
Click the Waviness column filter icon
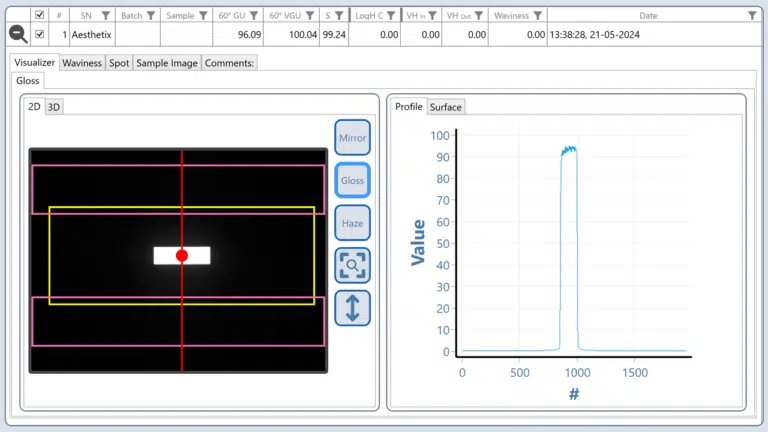pyautogui.click(x=538, y=16)
